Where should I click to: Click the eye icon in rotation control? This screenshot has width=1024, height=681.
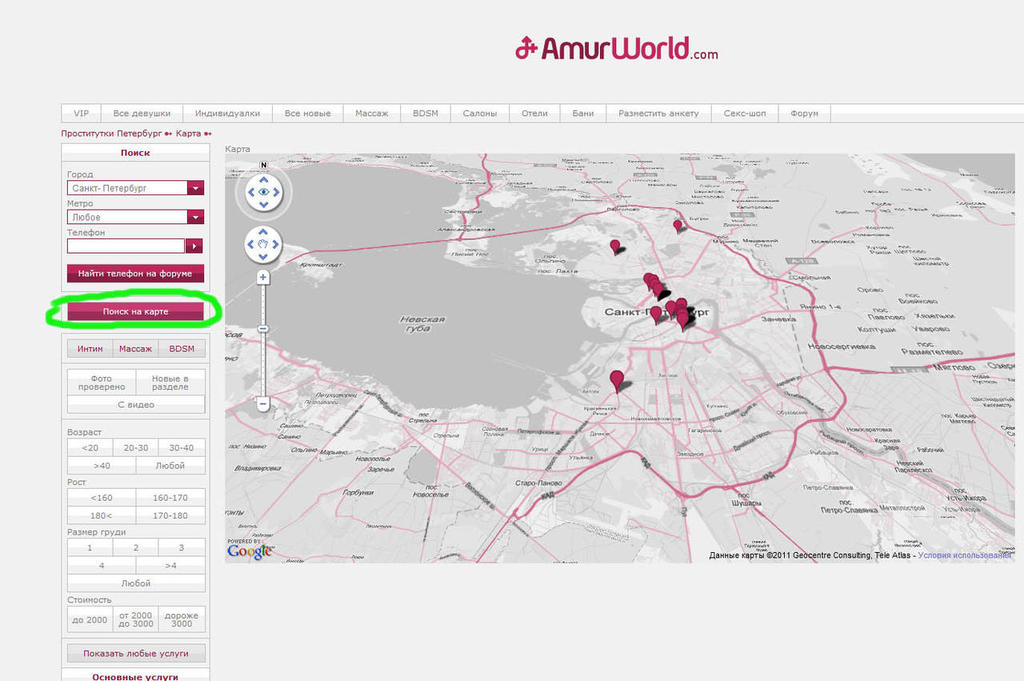click(263, 191)
